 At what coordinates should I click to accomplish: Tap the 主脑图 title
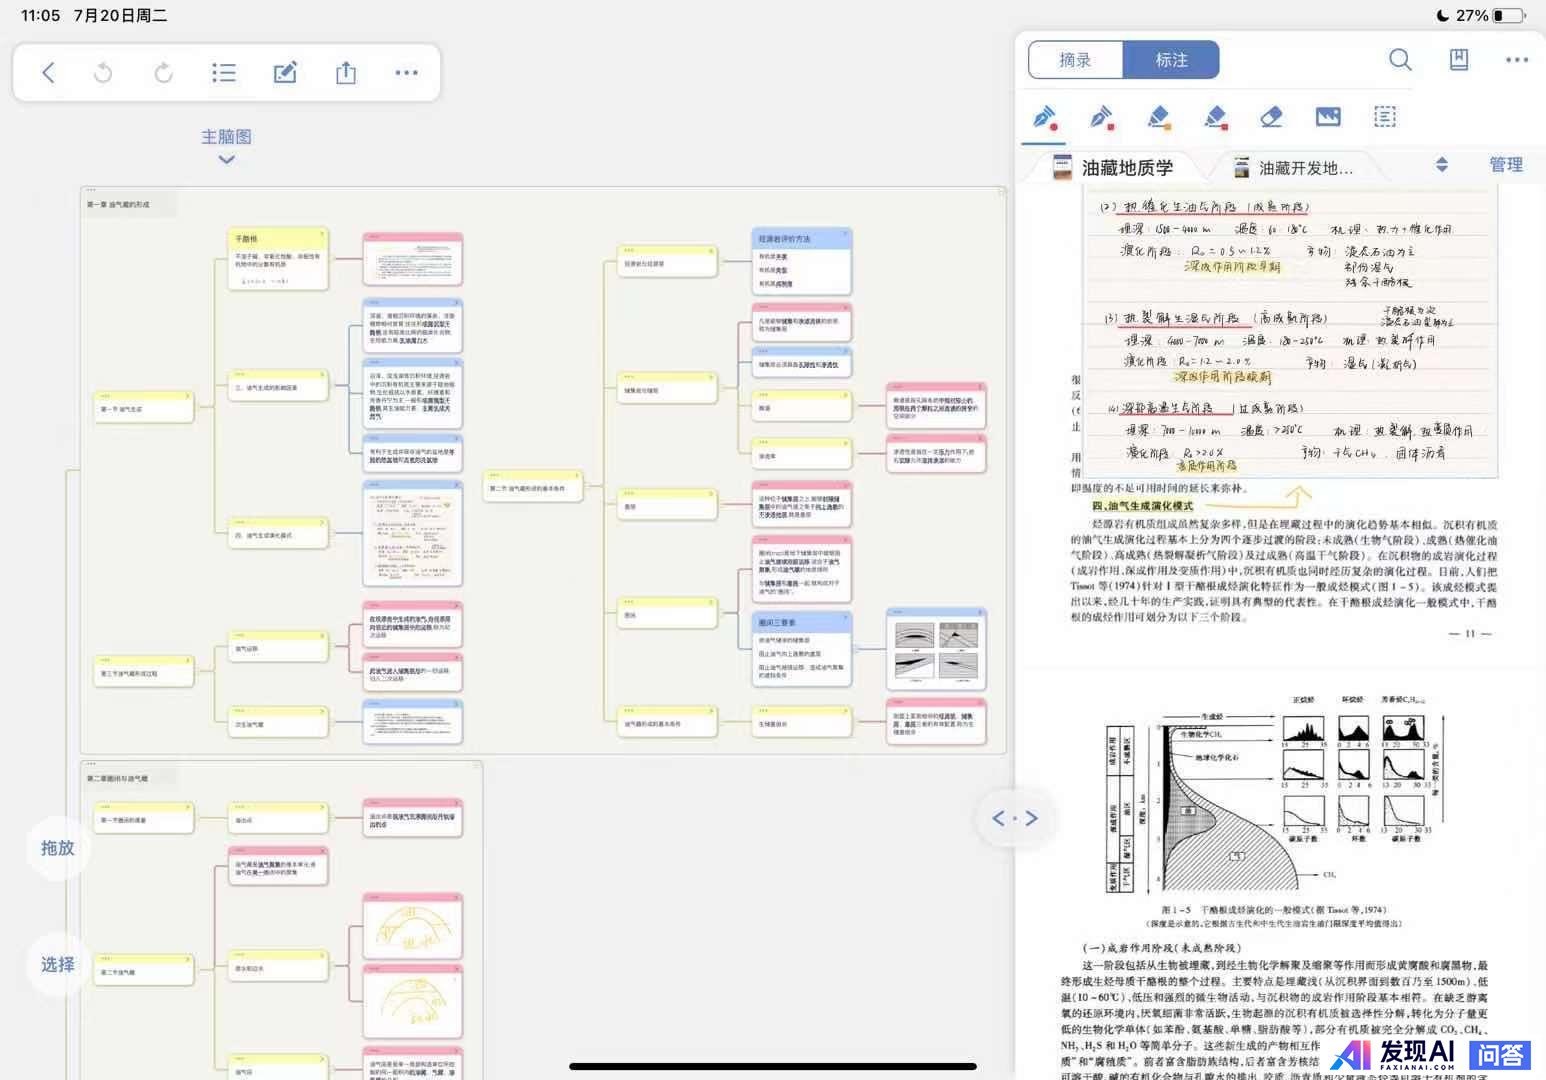[226, 137]
